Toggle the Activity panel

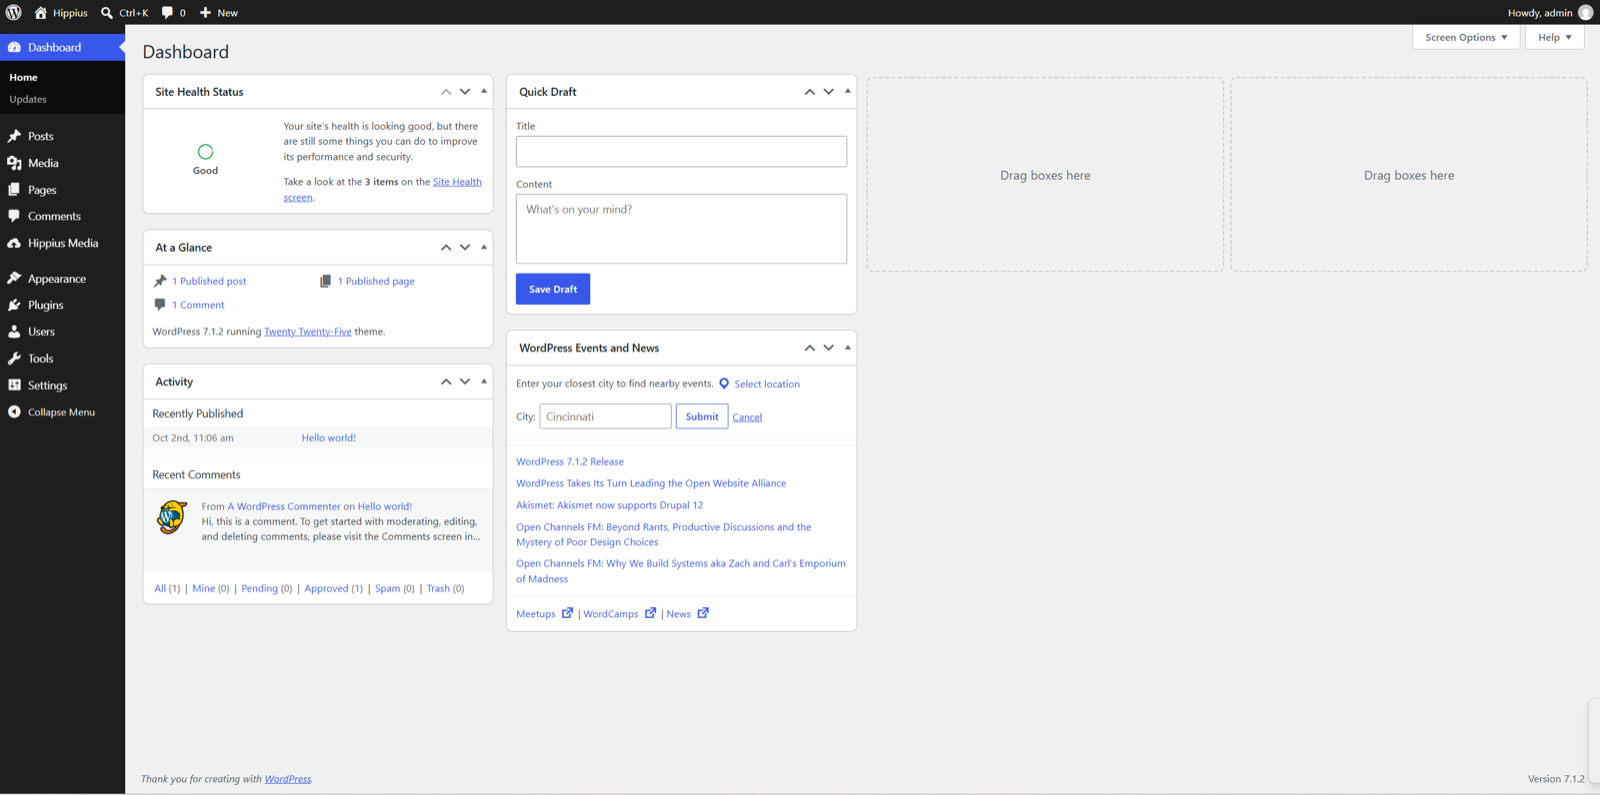(484, 381)
